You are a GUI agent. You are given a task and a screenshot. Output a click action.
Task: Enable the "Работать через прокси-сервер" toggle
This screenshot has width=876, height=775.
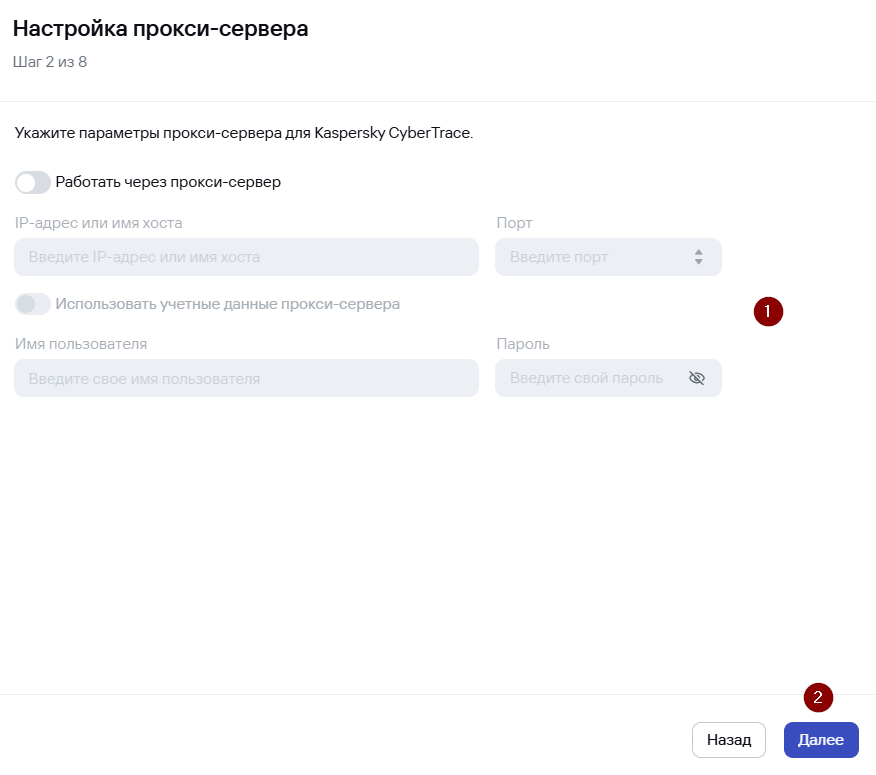[32, 182]
